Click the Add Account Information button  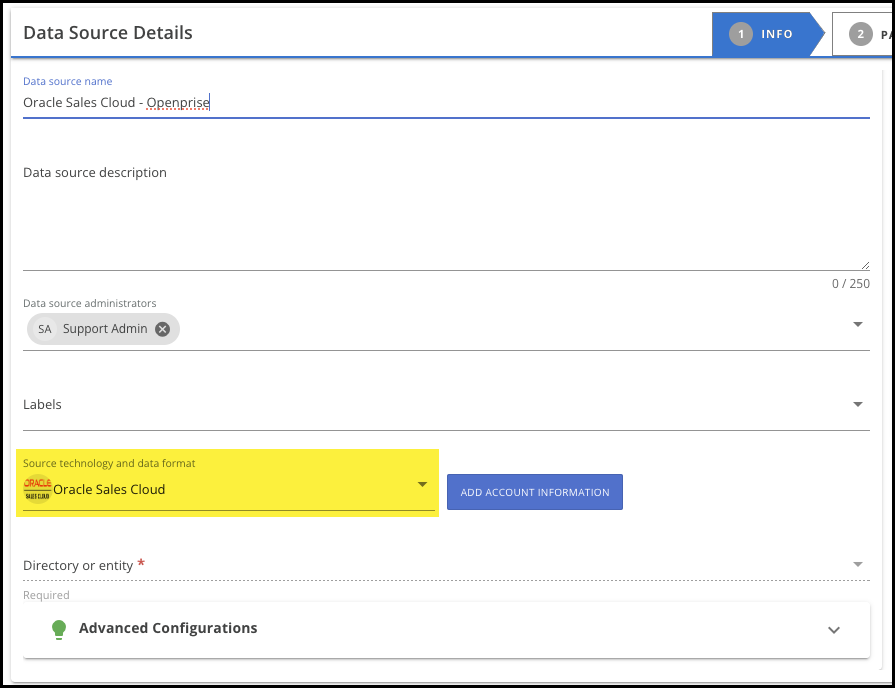coord(534,492)
